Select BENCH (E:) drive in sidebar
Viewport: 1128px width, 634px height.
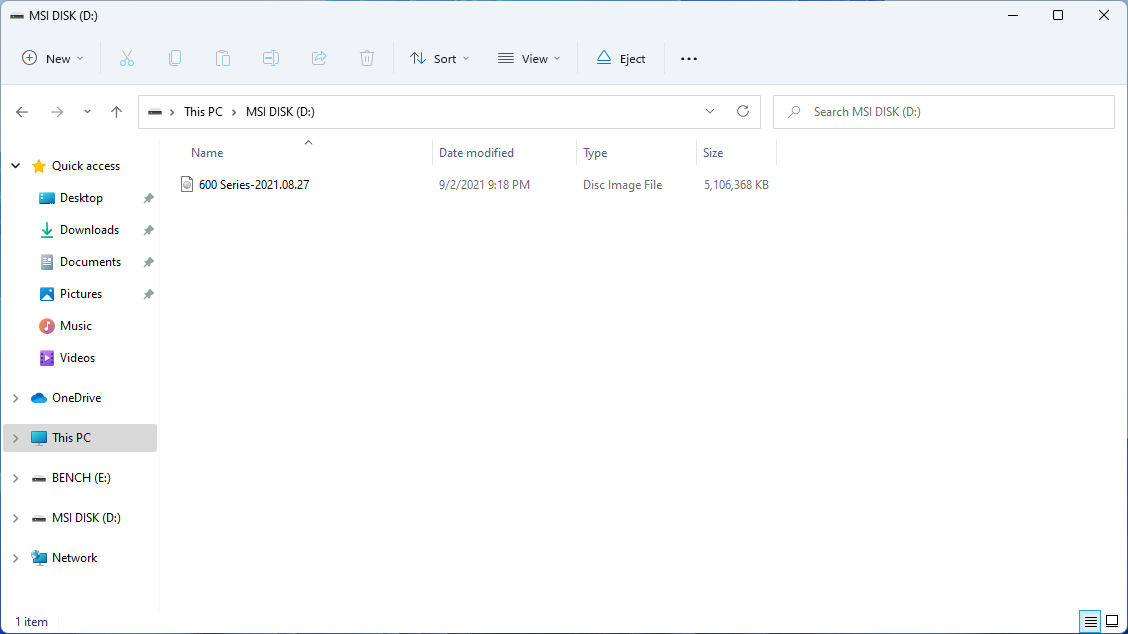coord(81,478)
